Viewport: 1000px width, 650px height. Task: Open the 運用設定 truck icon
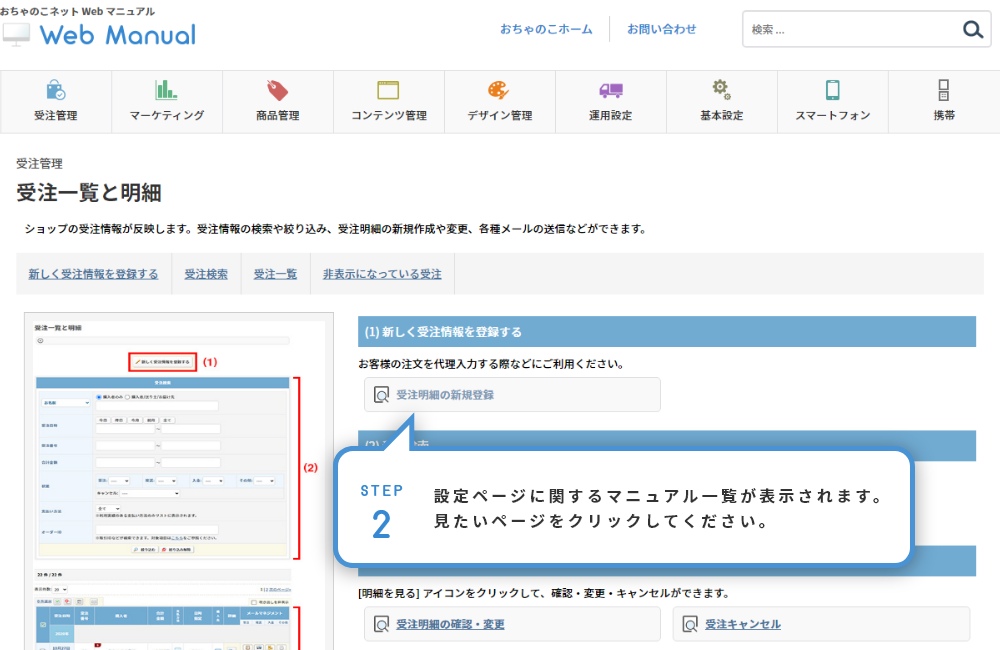tap(610, 90)
